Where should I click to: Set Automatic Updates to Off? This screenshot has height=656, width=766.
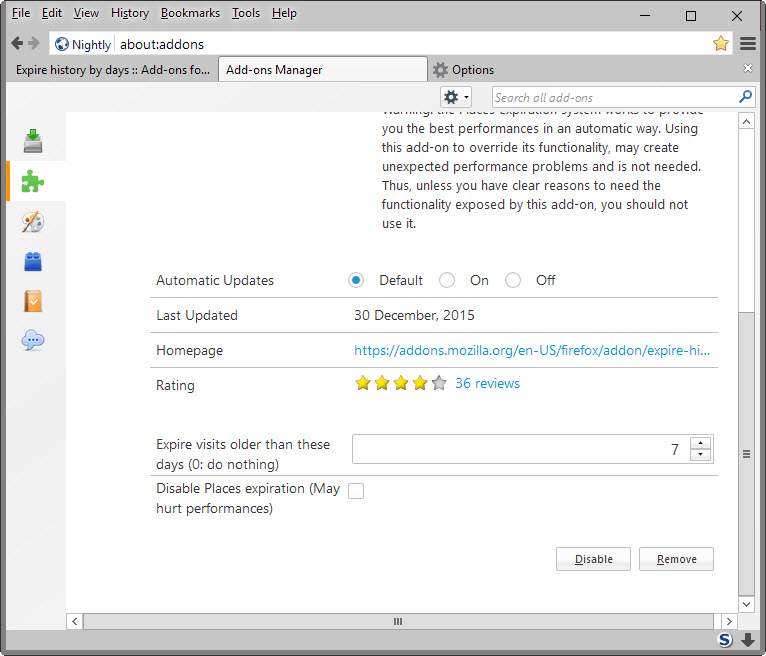point(512,280)
